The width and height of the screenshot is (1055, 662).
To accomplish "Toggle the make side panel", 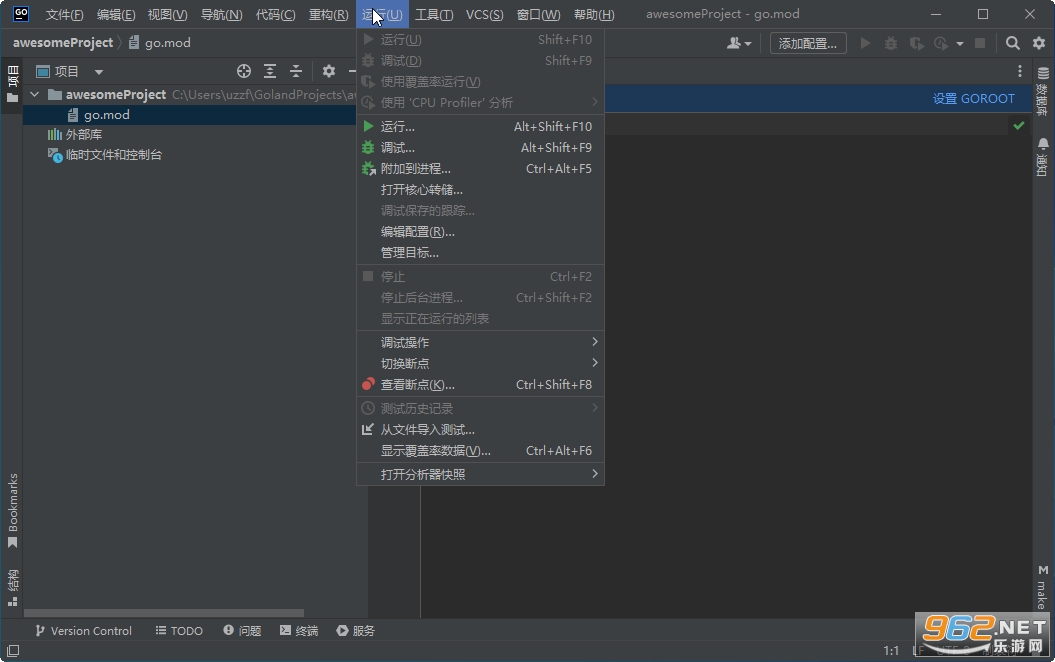I will pyautogui.click(x=1042, y=587).
